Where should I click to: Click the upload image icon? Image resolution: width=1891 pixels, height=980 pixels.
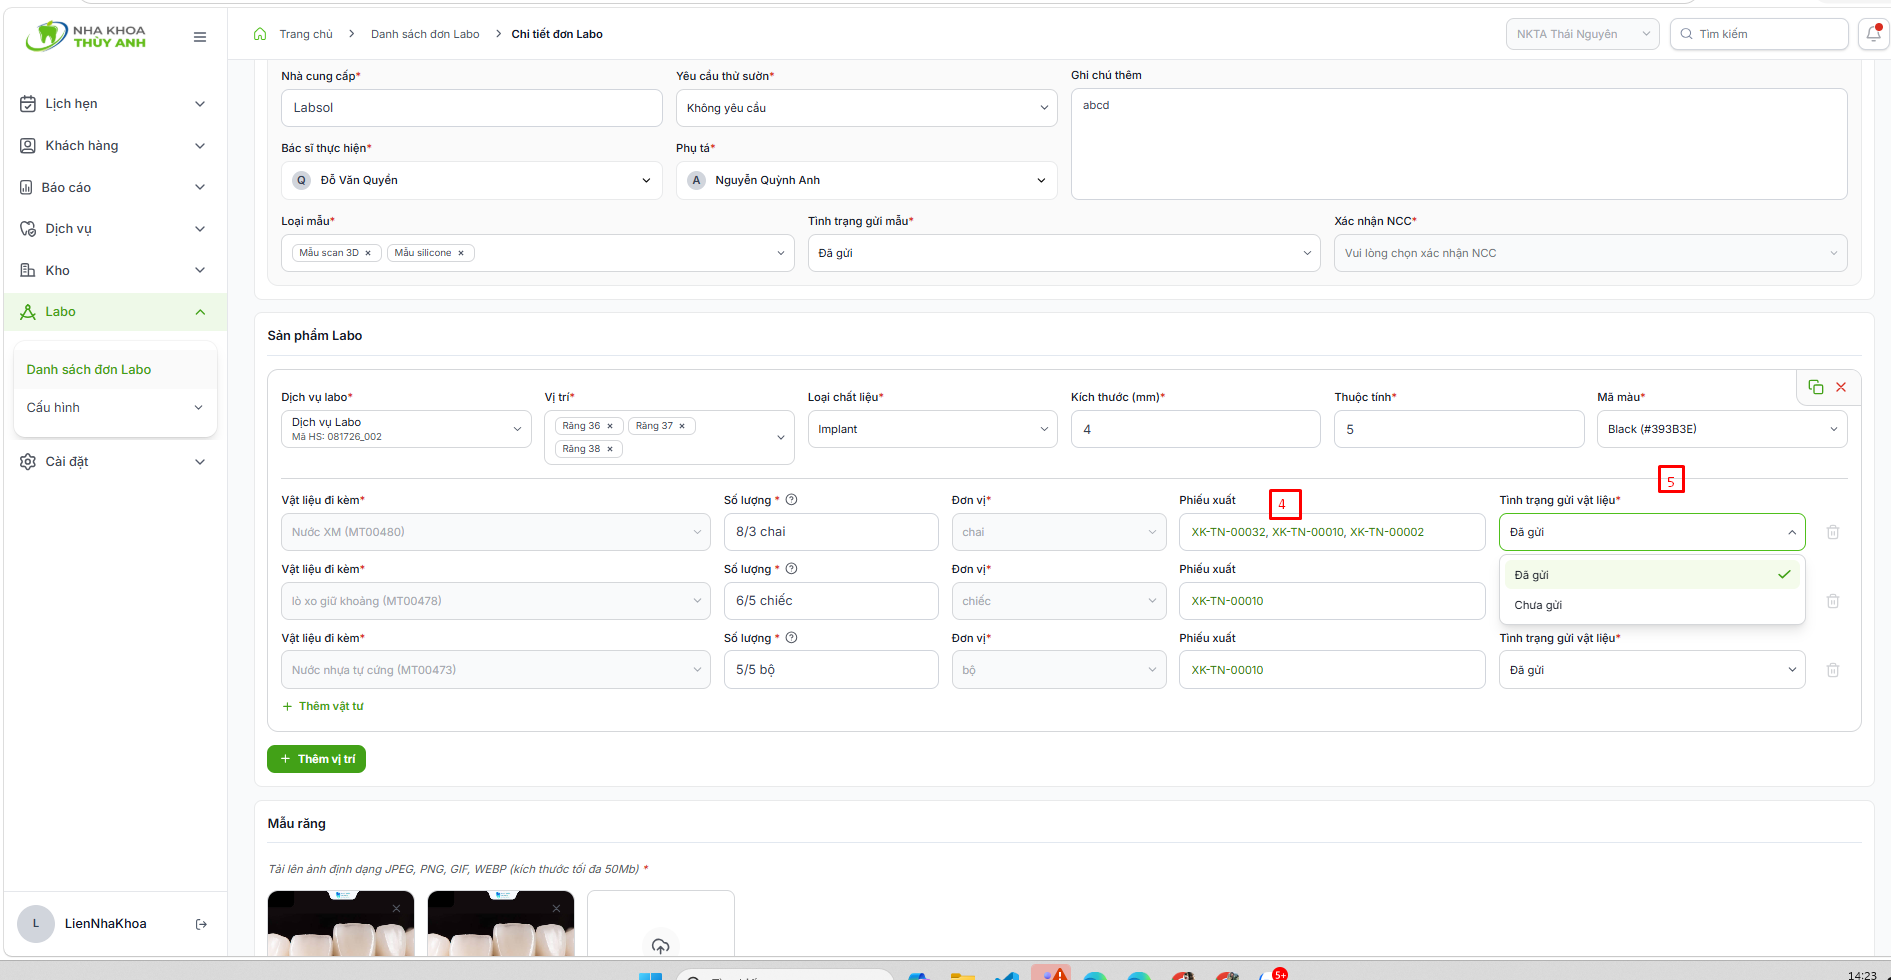pyautogui.click(x=660, y=945)
